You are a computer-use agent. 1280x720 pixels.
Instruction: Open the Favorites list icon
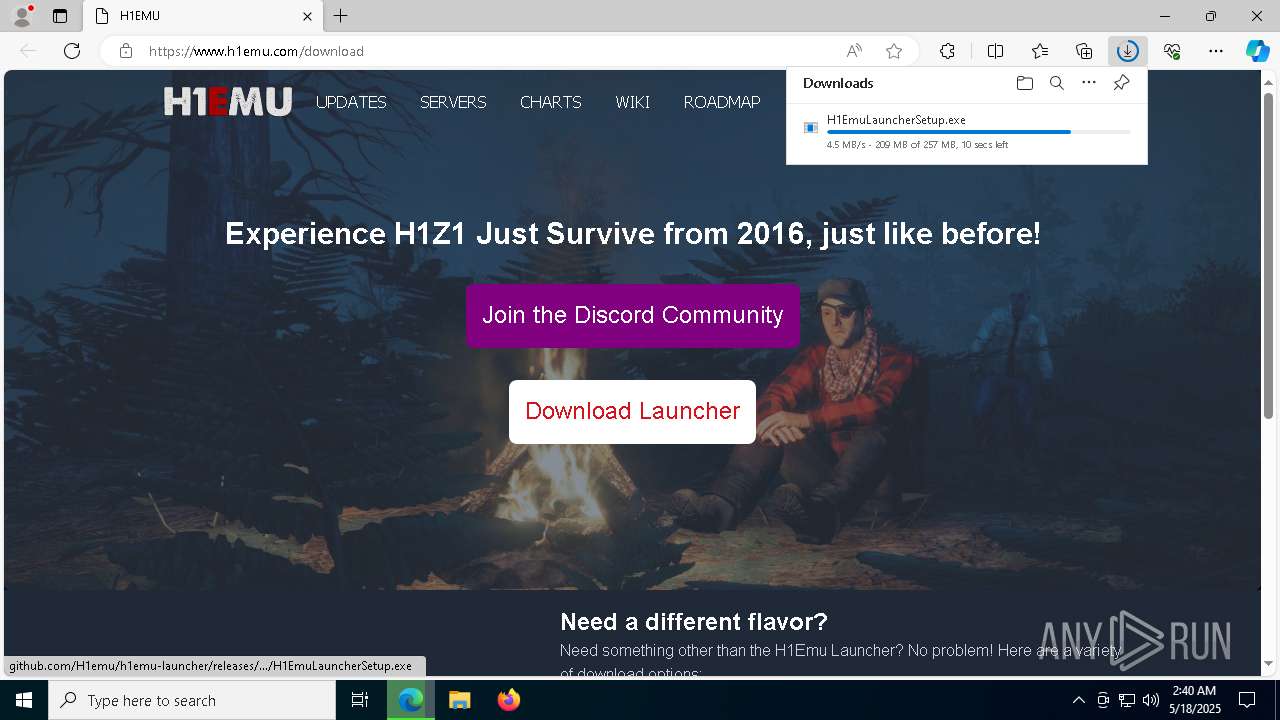pyautogui.click(x=1040, y=51)
